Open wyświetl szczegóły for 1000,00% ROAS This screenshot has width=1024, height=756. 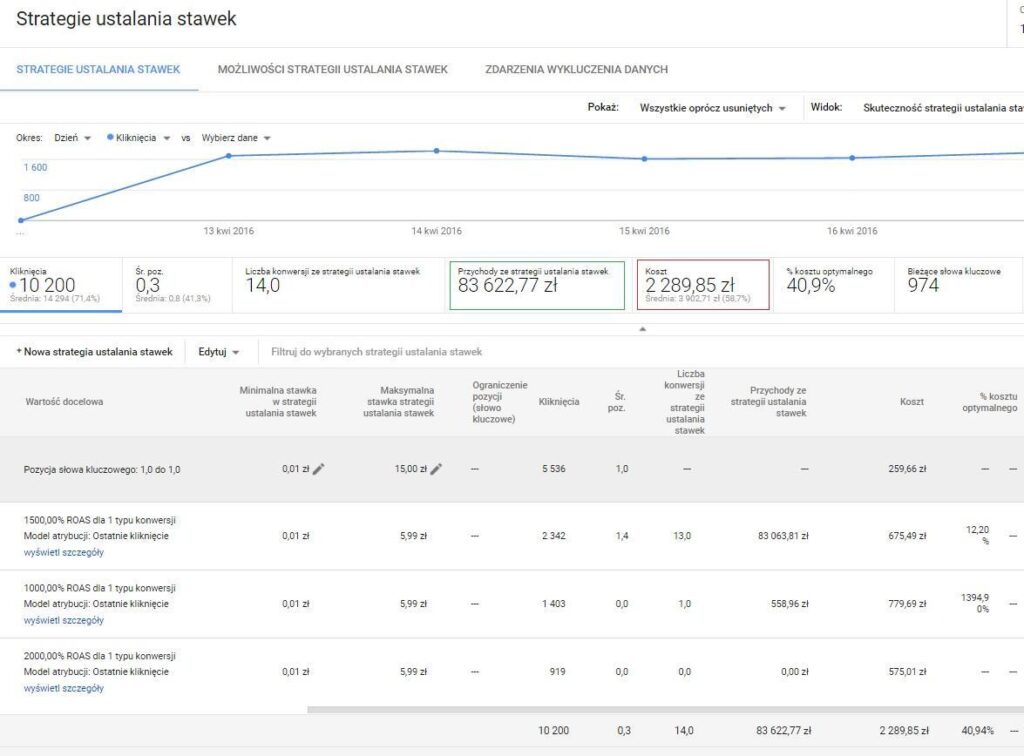pos(64,620)
